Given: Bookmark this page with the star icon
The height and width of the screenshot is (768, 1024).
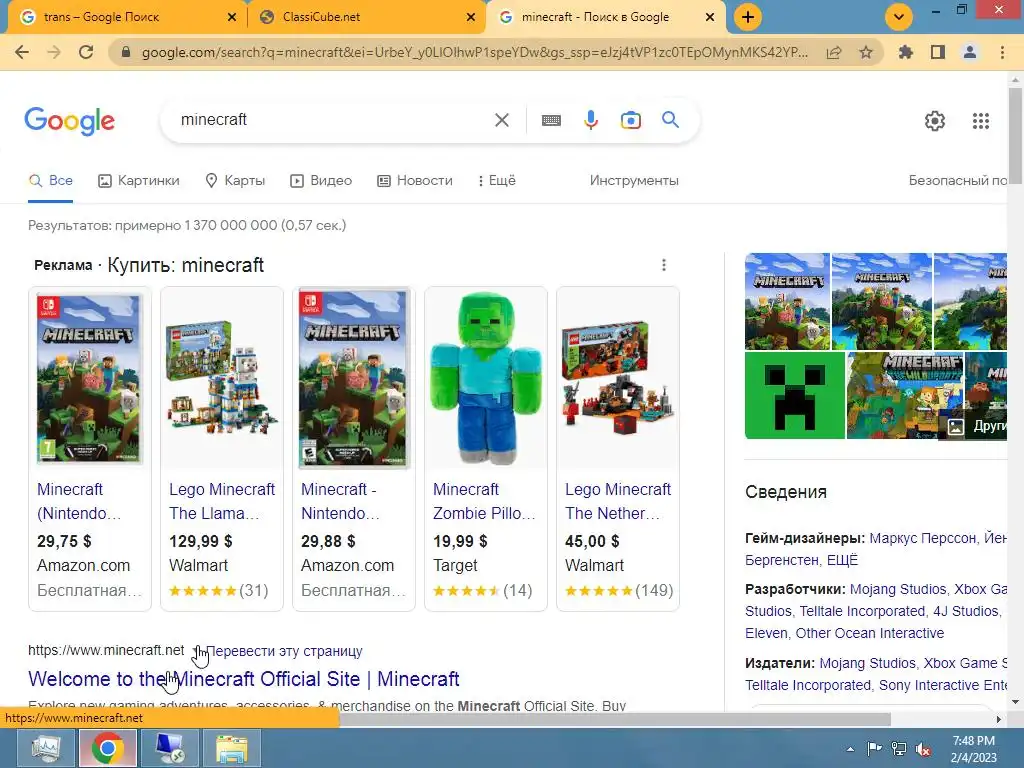Looking at the screenshot, I should (x=866, y=52).
